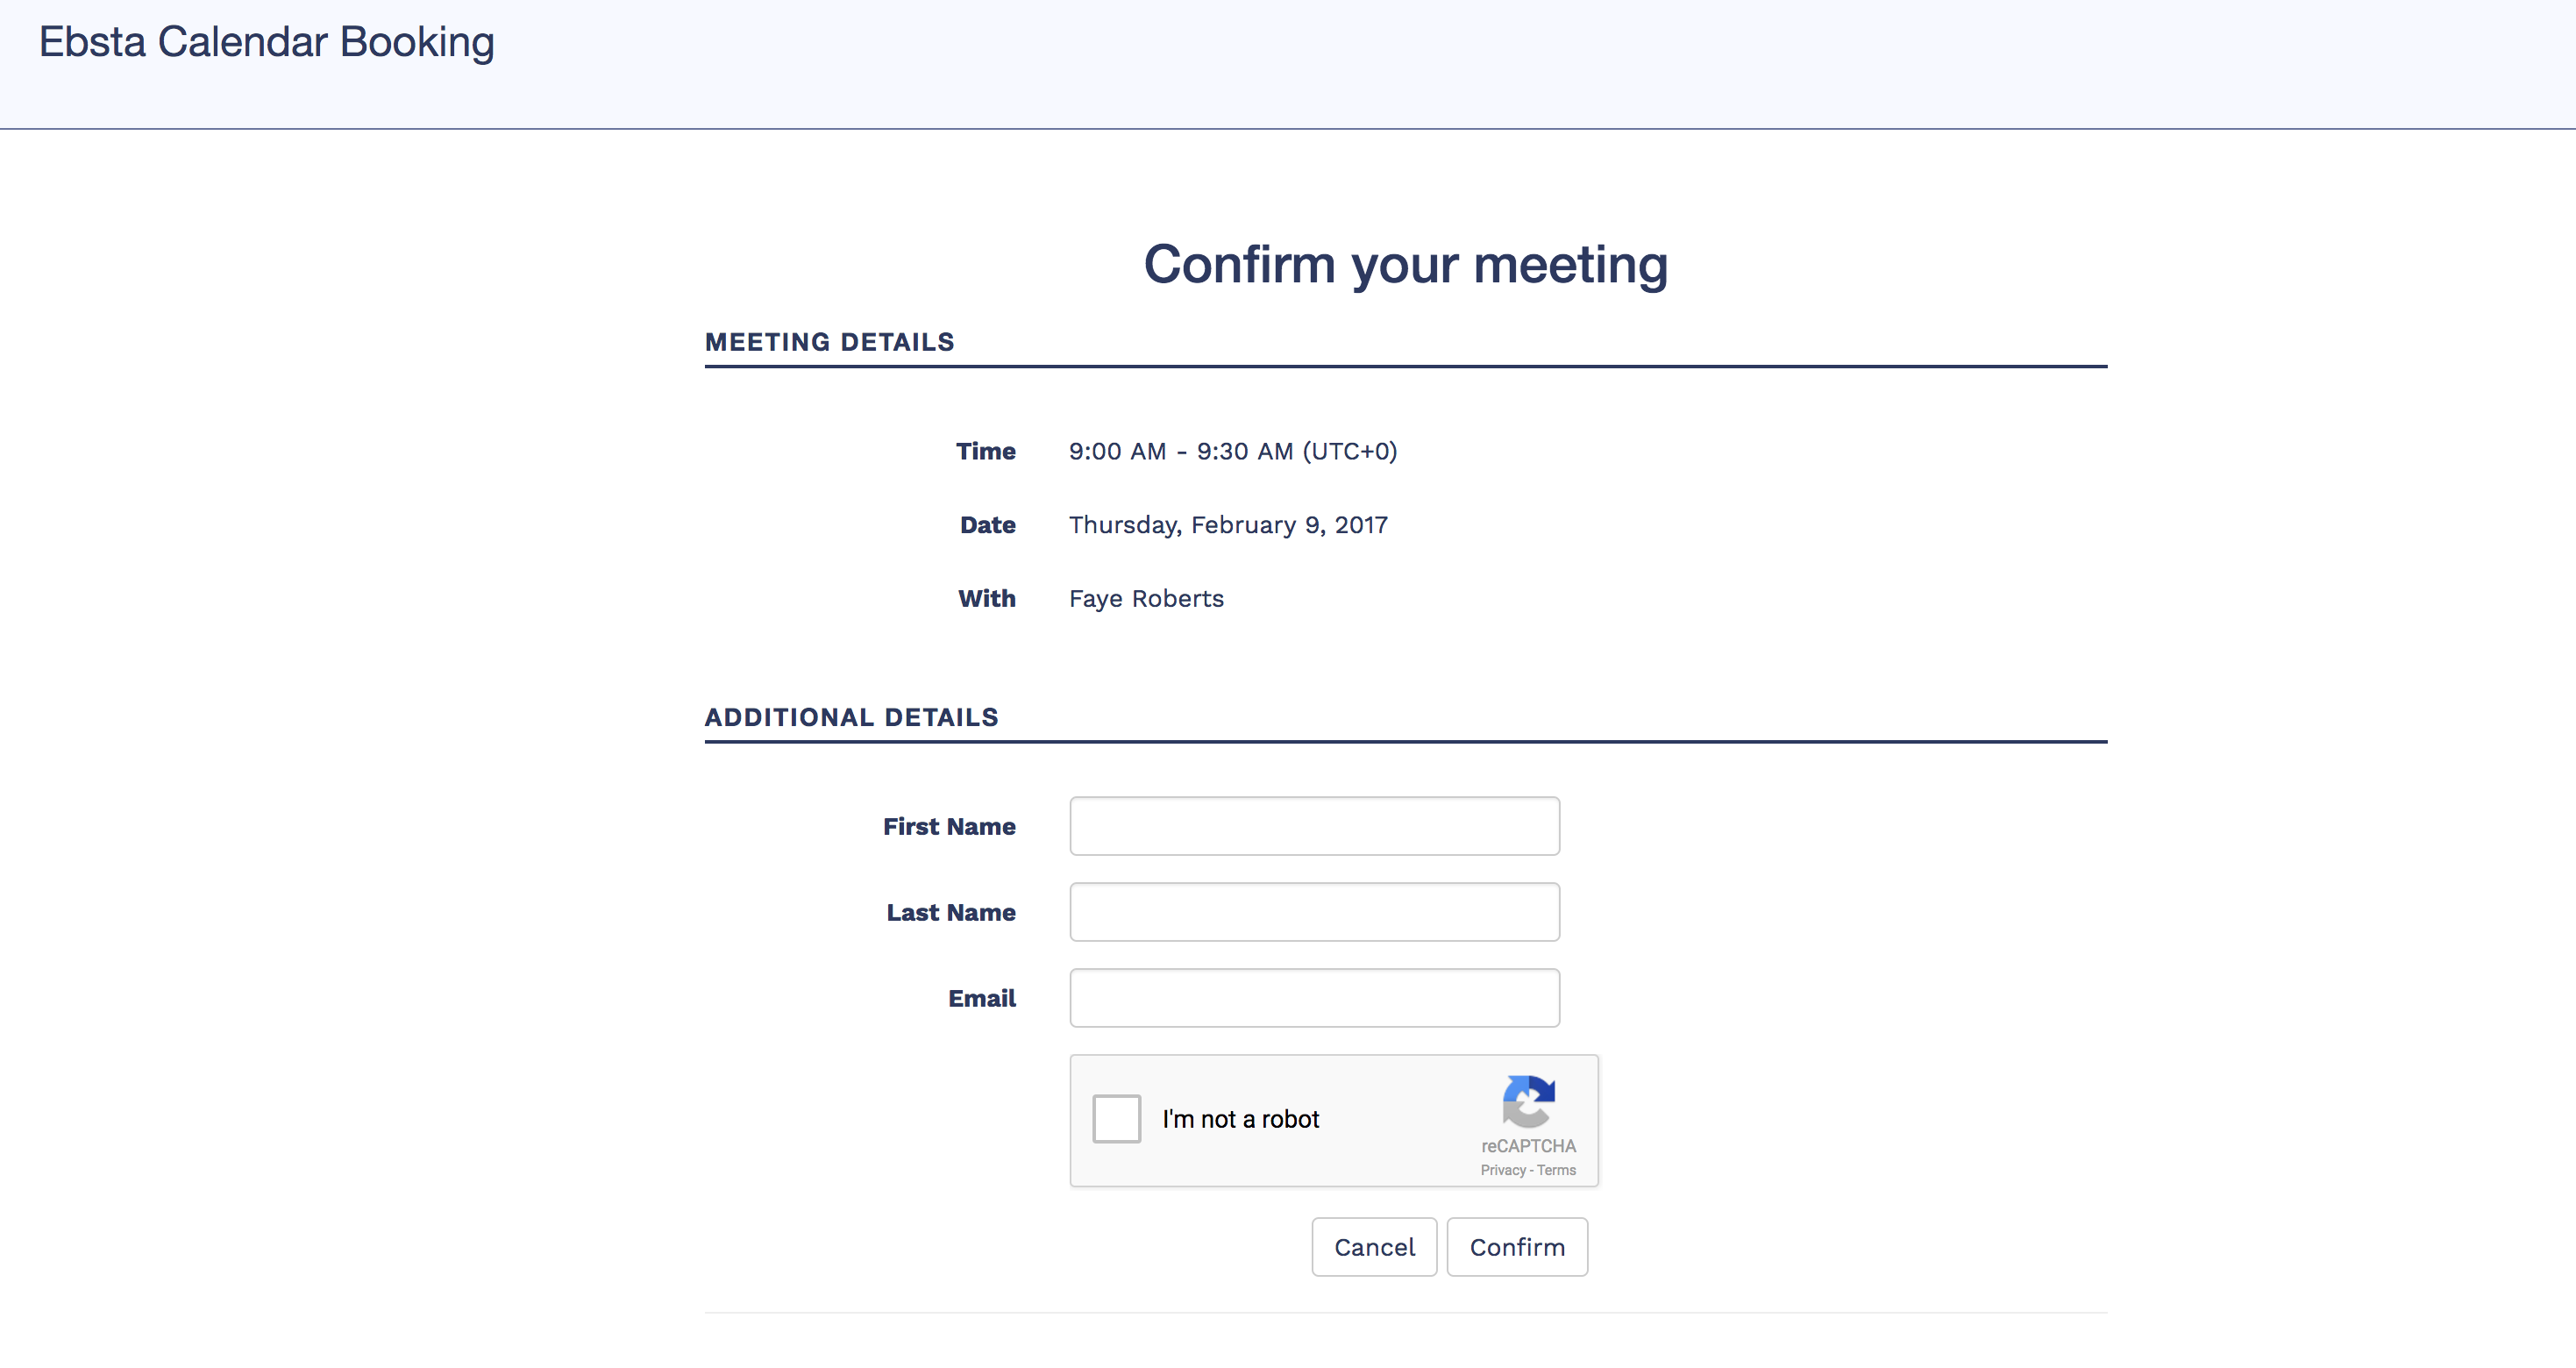Click the Cancel button
Screen dimensions: 2576x1368
pyautogui.click(x=1374, y=1247)
